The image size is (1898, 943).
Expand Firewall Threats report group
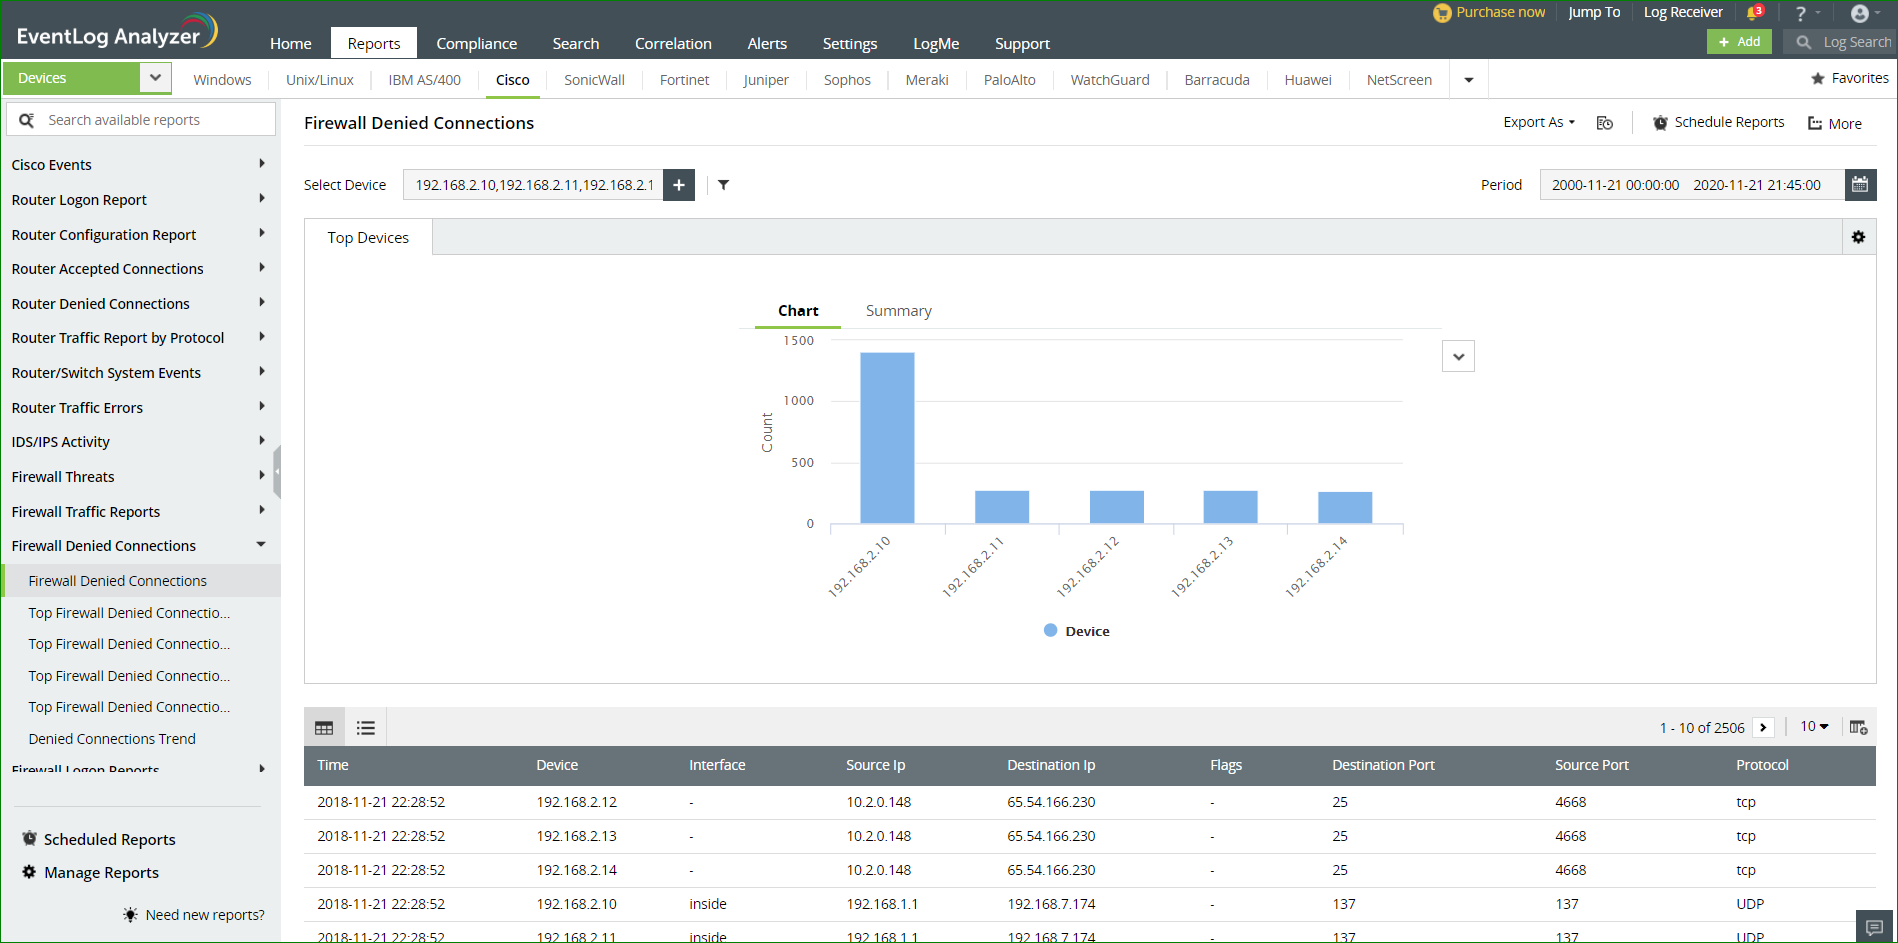pos(262,475)
